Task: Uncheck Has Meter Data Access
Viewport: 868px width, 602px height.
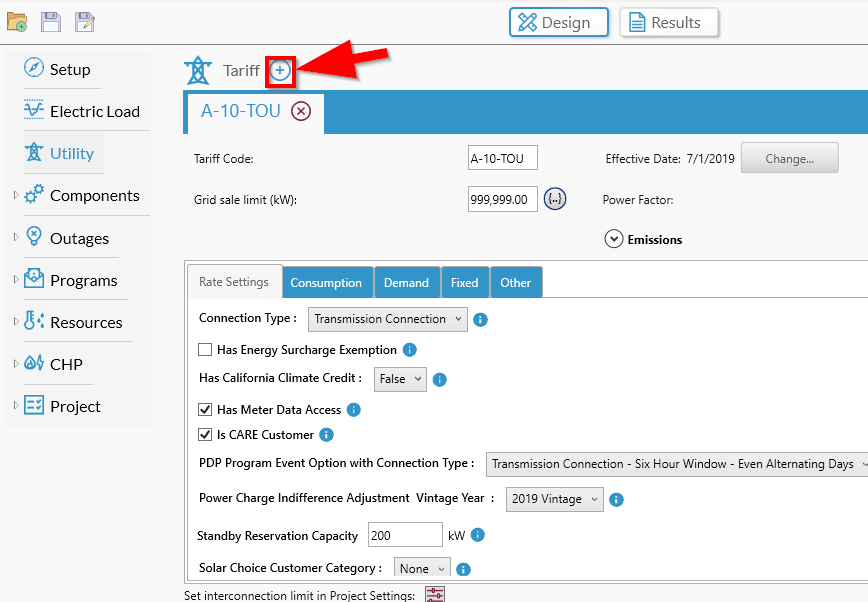Action: (205, 410)
